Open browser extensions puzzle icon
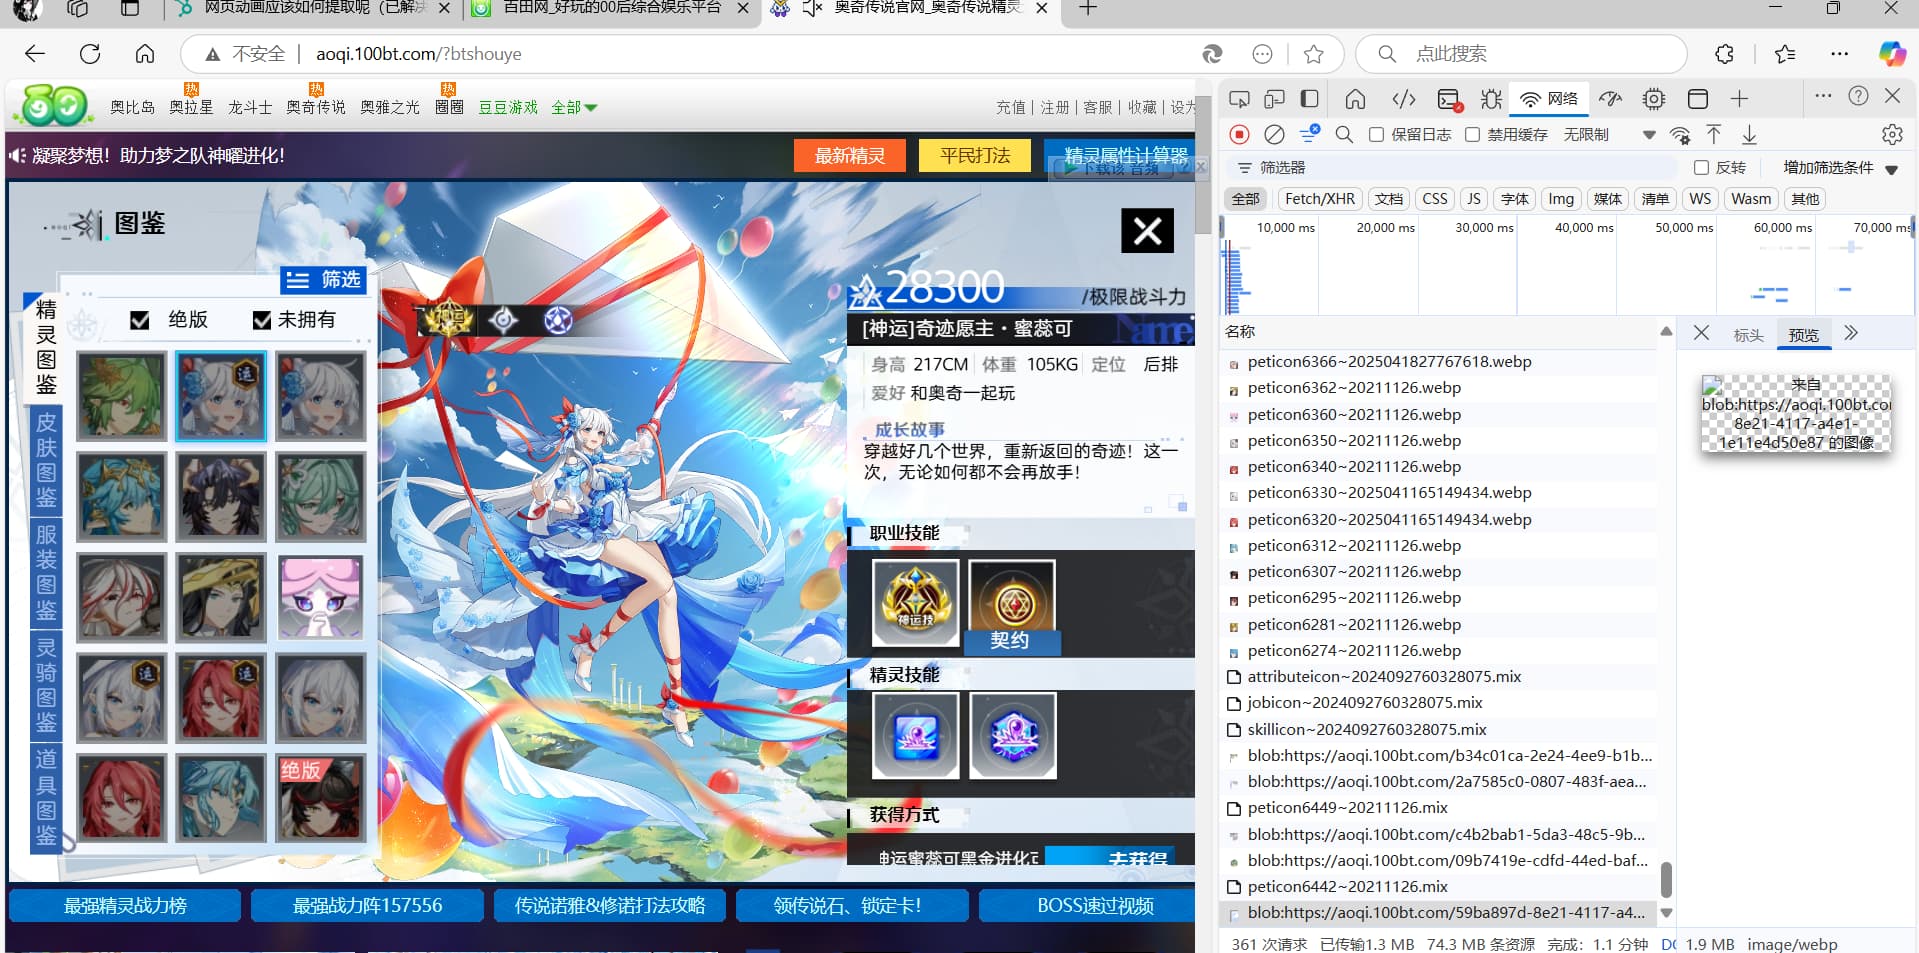1919x953 pixels. tap(1724, 54)
